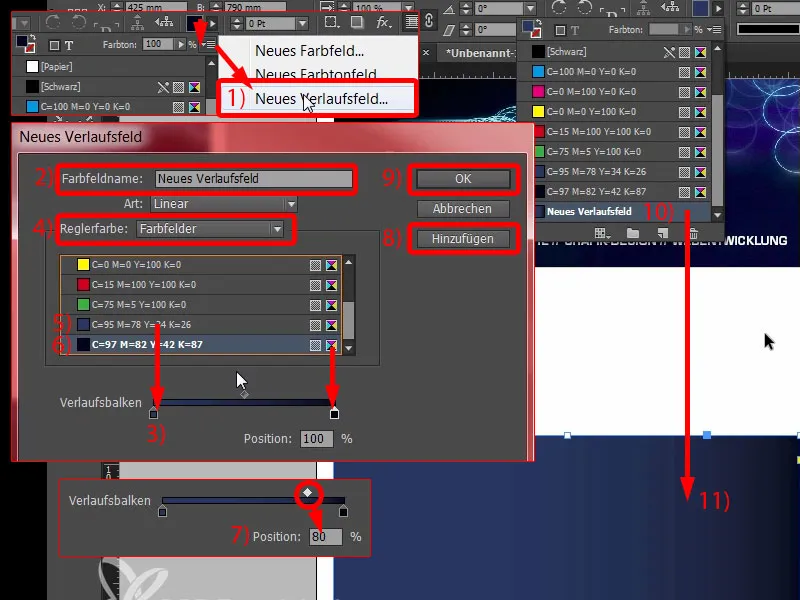
Task: Click Position field showing 100
Action: pos(316,439)
